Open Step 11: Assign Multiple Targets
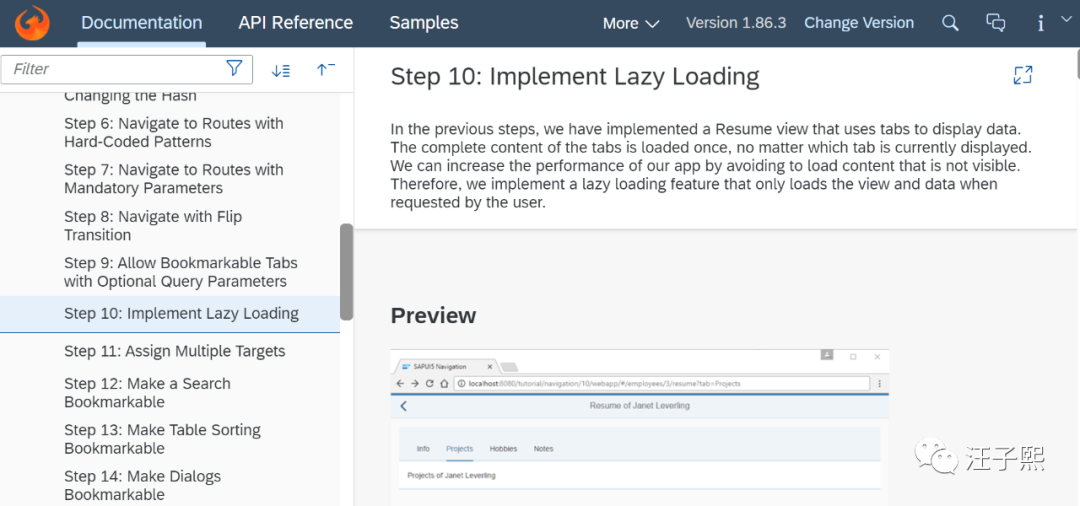Image resolution: width=1080 pixels, height=506 pixels. click(x=175, y=351)
